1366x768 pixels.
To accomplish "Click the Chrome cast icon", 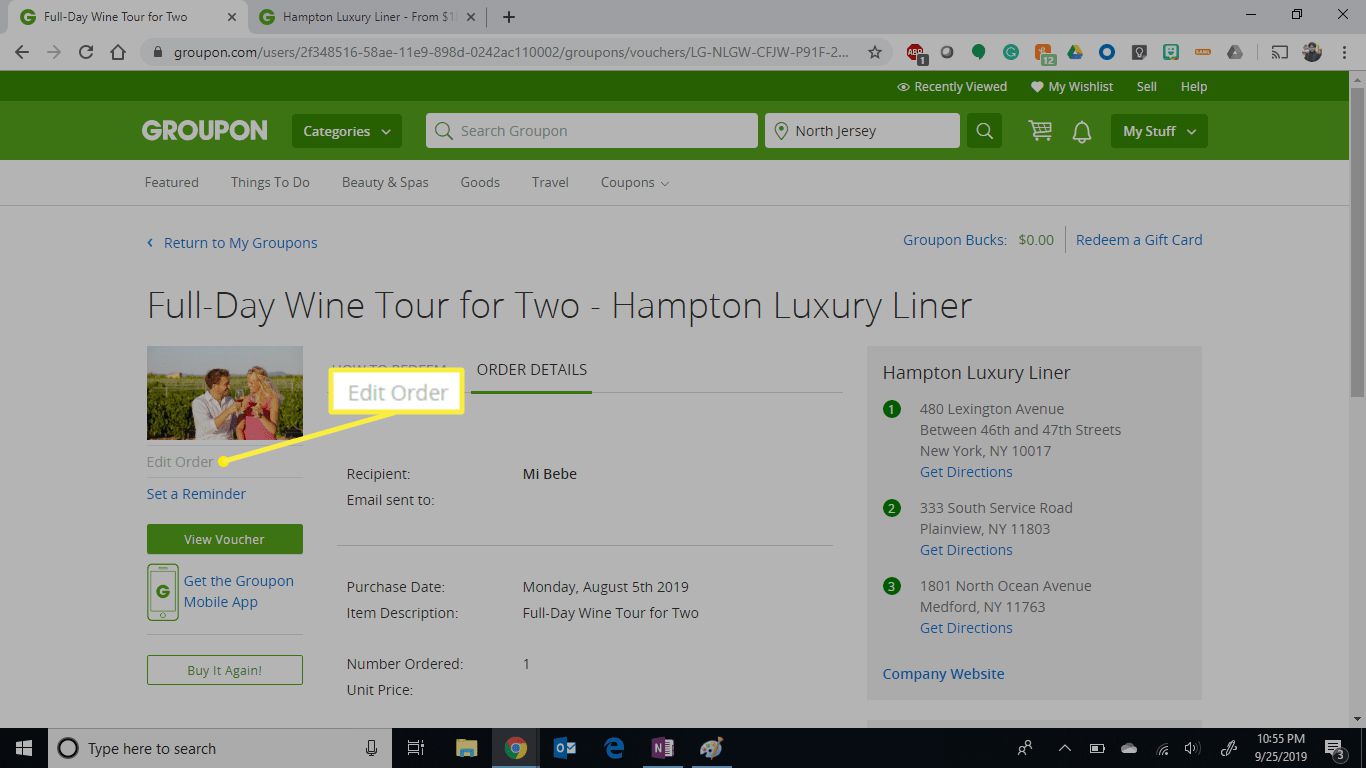I will point(1280,52).
